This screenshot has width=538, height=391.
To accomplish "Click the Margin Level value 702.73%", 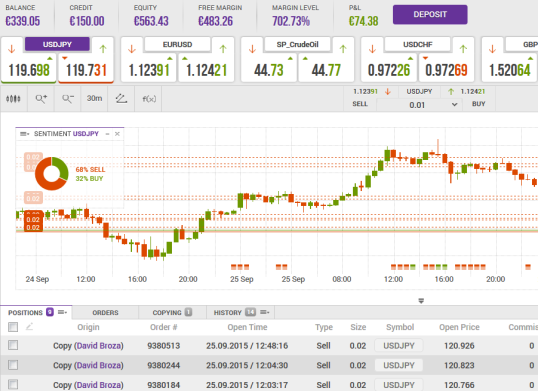I will 291,21.
